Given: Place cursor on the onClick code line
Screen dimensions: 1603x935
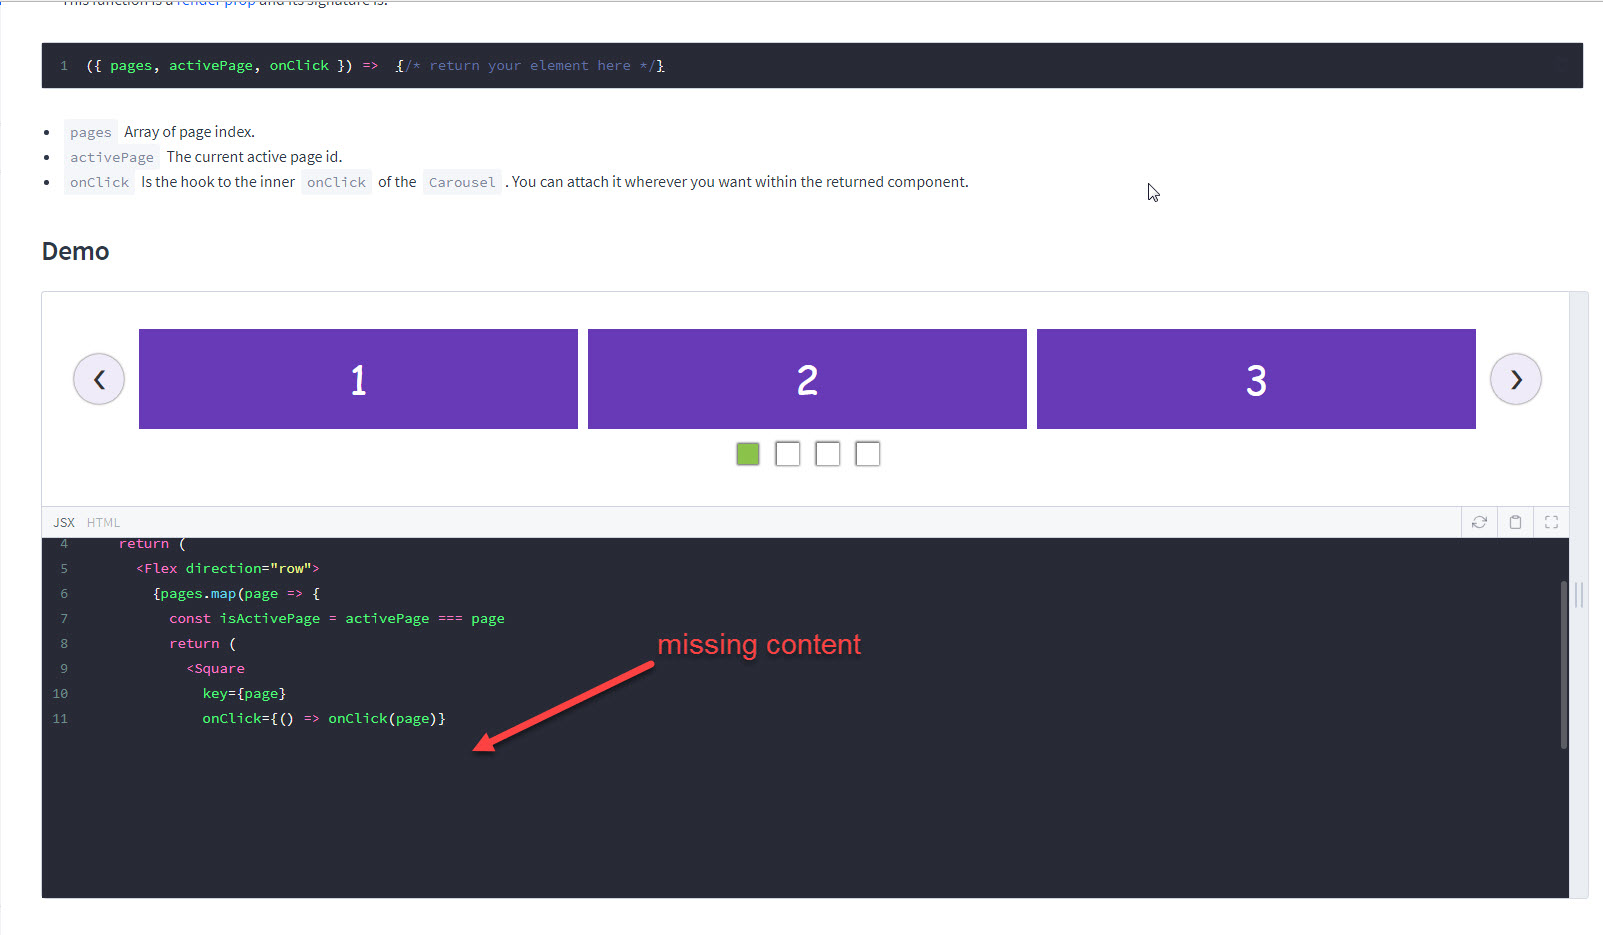Looking at the screenshot, I should 322,718.
